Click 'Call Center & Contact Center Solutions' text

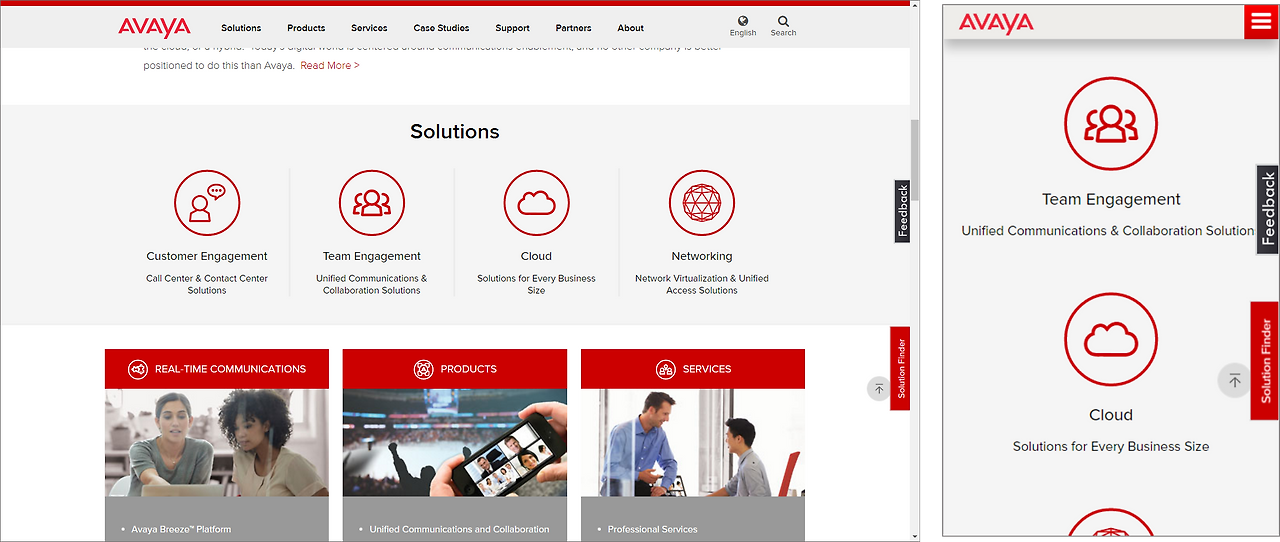point(207,284)
